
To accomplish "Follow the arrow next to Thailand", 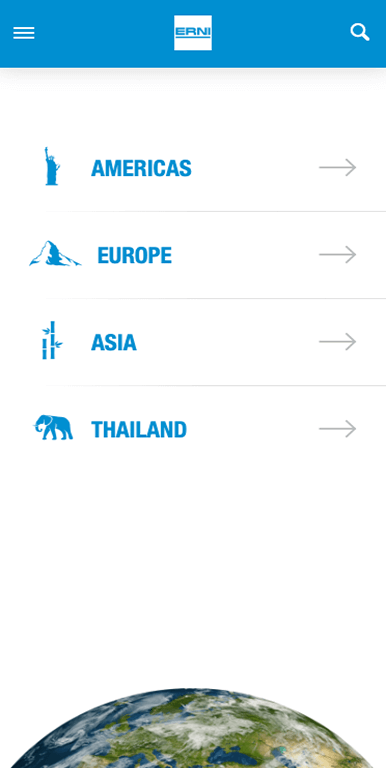I will pos(338,429).
